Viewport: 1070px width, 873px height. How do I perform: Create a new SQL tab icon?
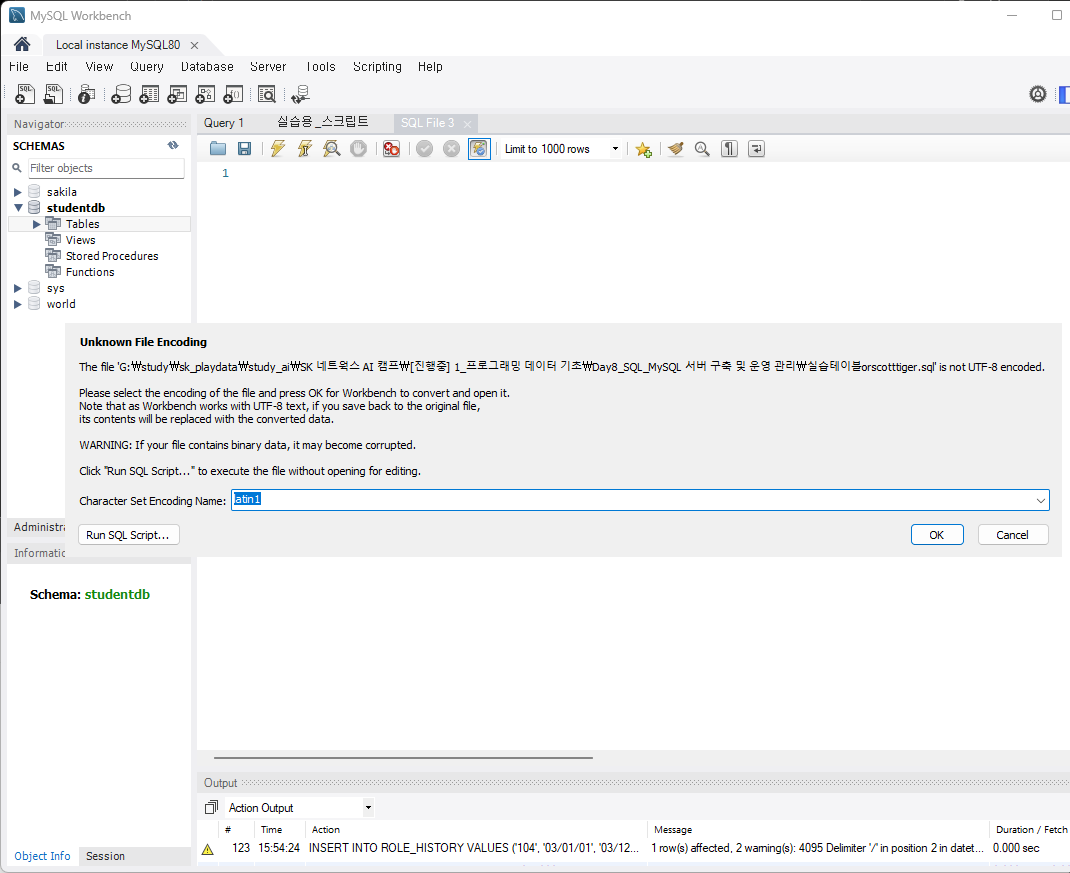pos(25,94)
